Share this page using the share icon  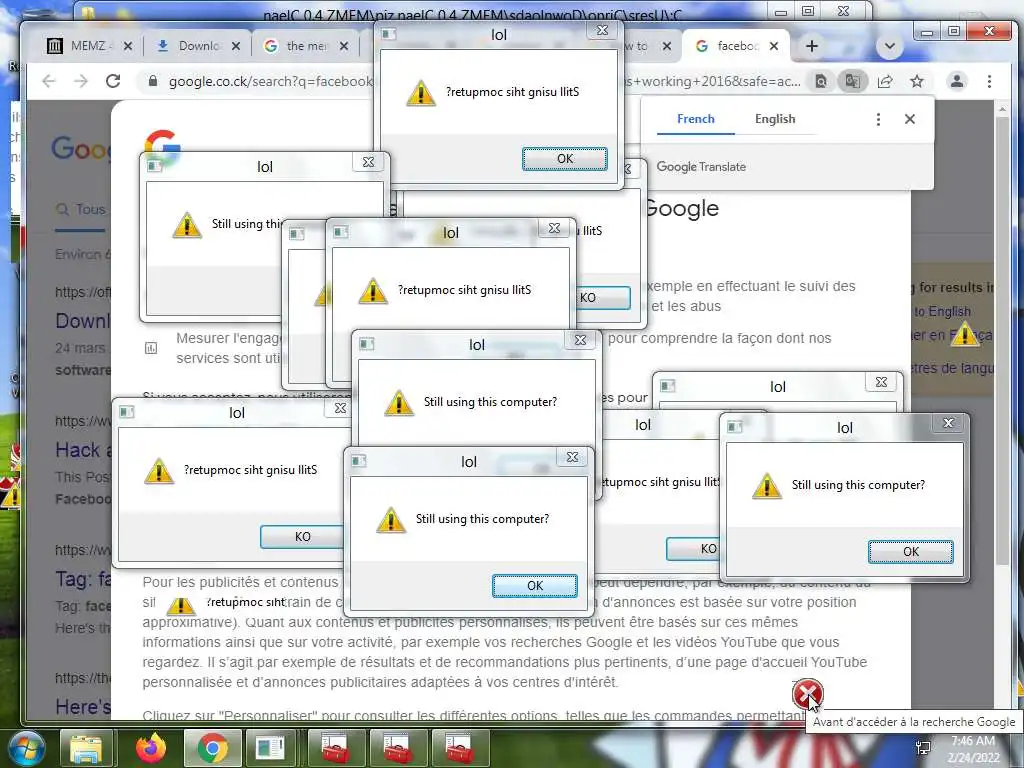pyautogui.click(x=885, y=81)
